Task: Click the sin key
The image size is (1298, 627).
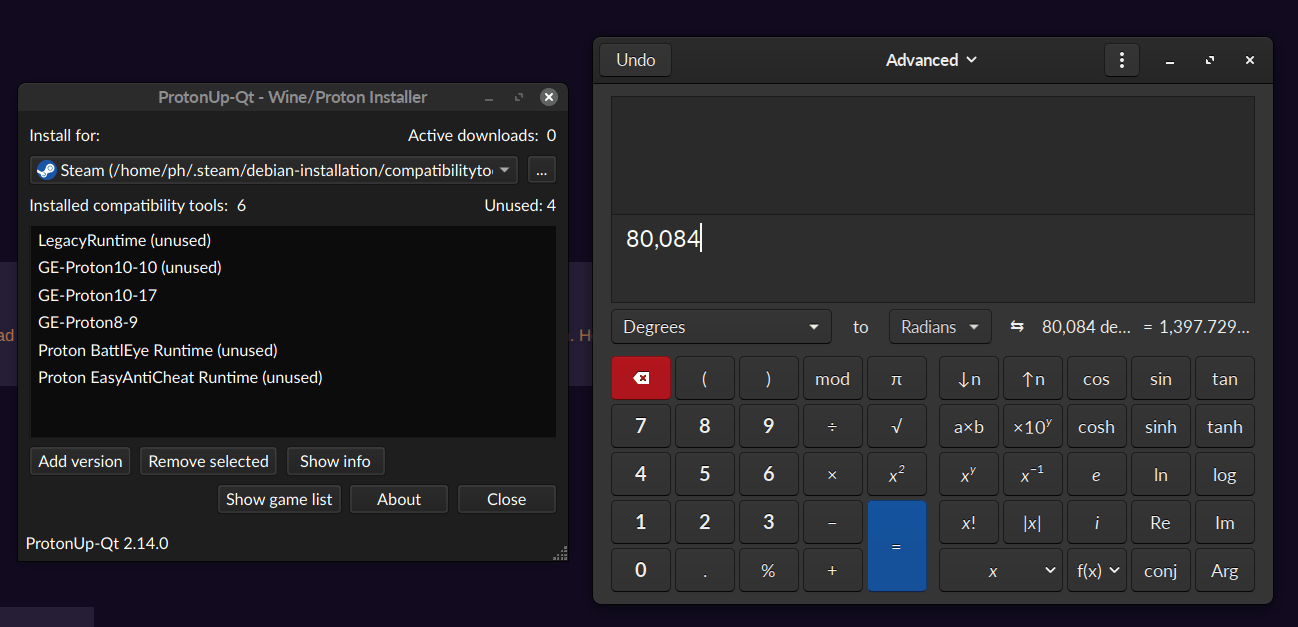Action: tap(1161, 378)
